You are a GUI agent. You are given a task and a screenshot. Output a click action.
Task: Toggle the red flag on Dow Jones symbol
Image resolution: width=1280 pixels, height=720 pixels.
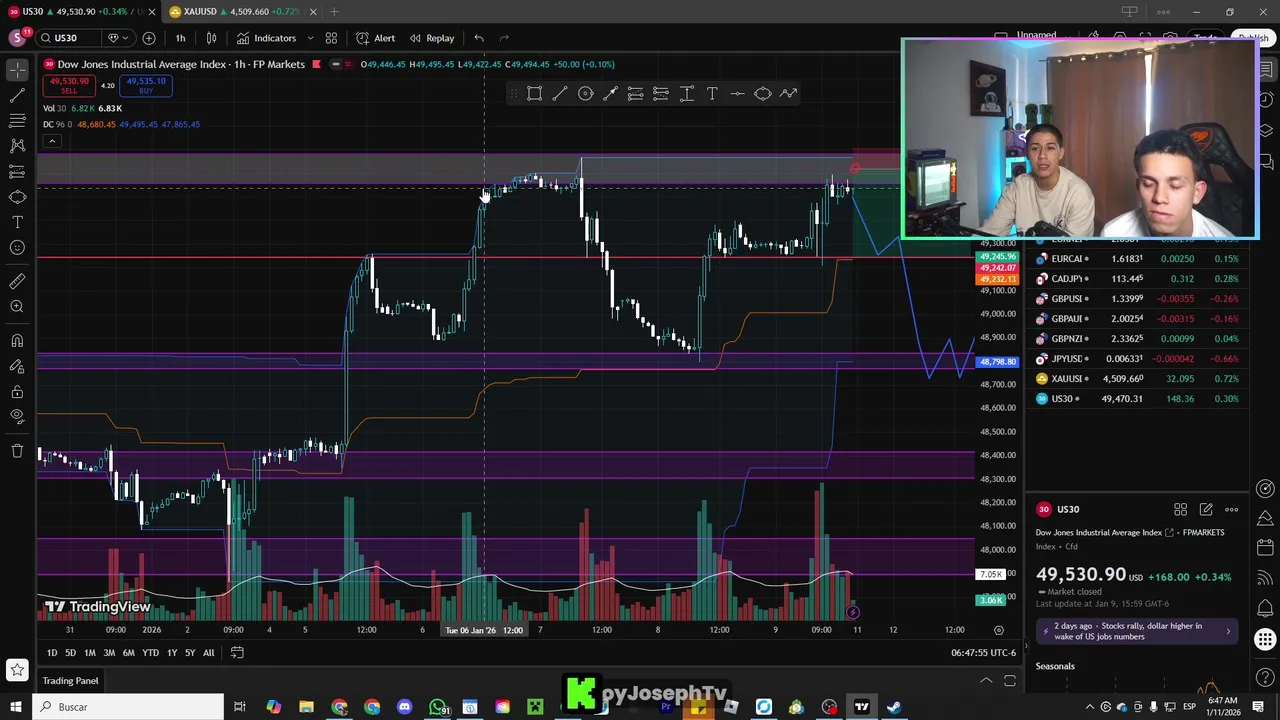point(316,64)
